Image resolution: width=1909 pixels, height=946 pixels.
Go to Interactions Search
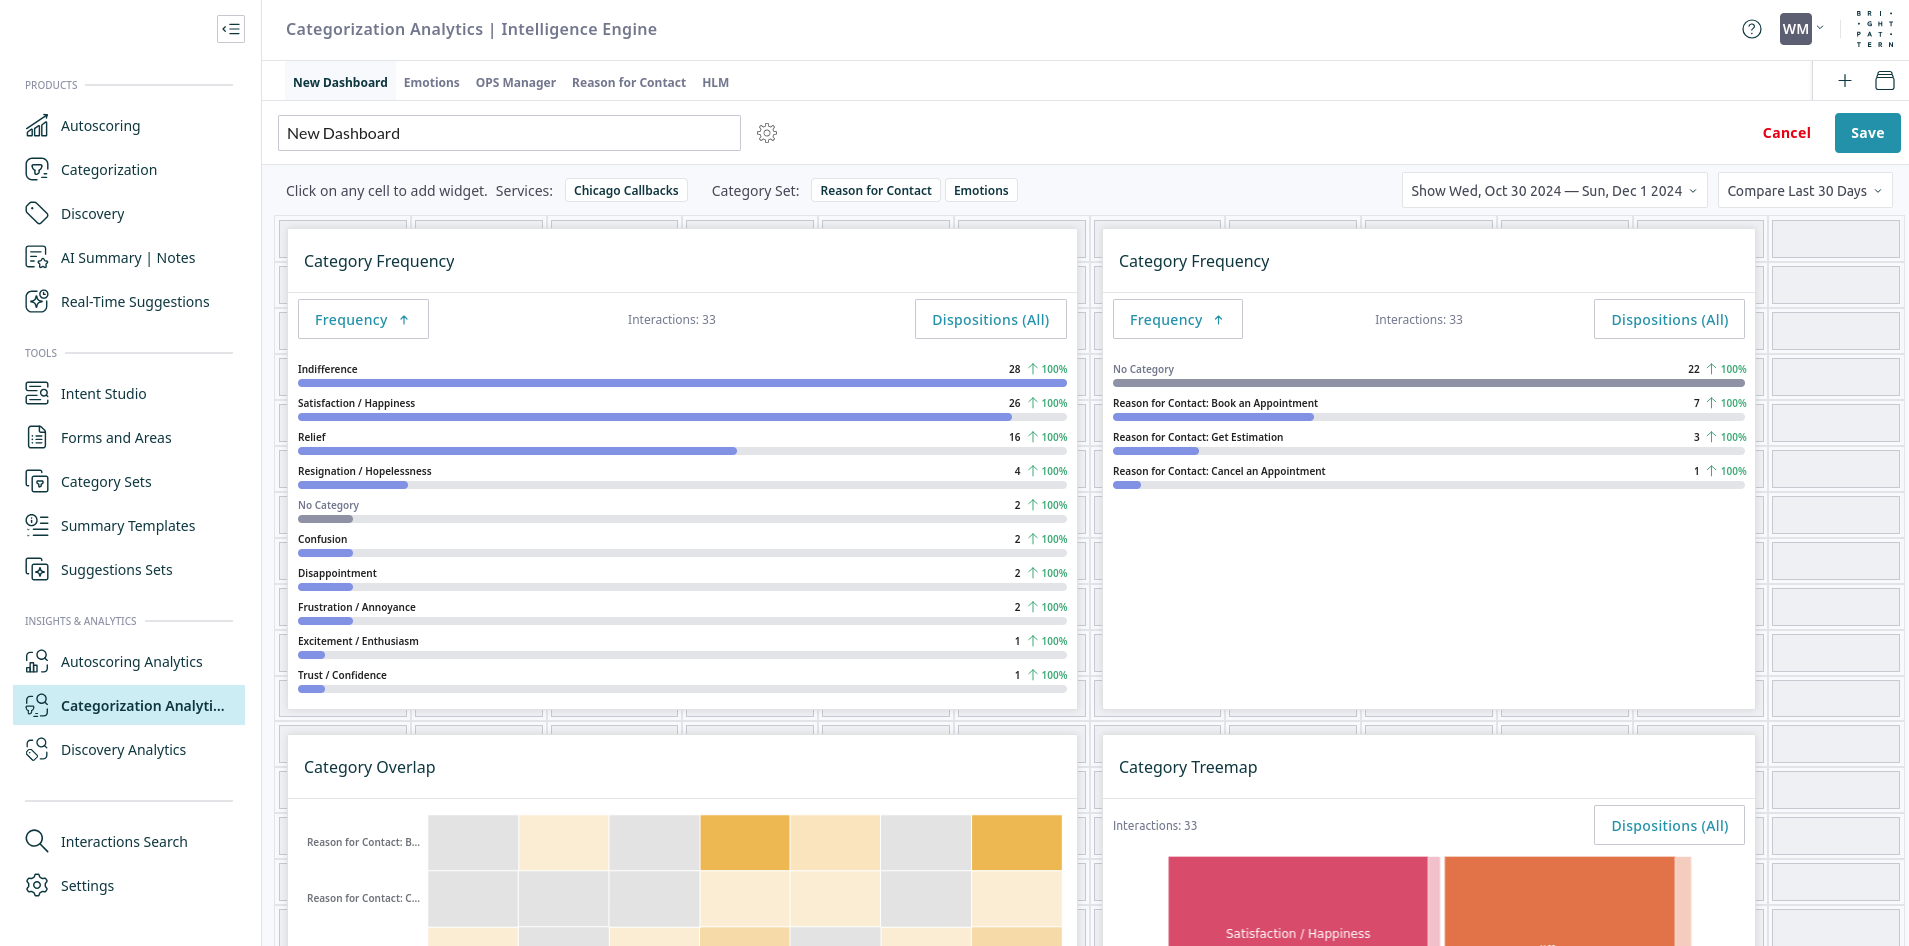123,842
